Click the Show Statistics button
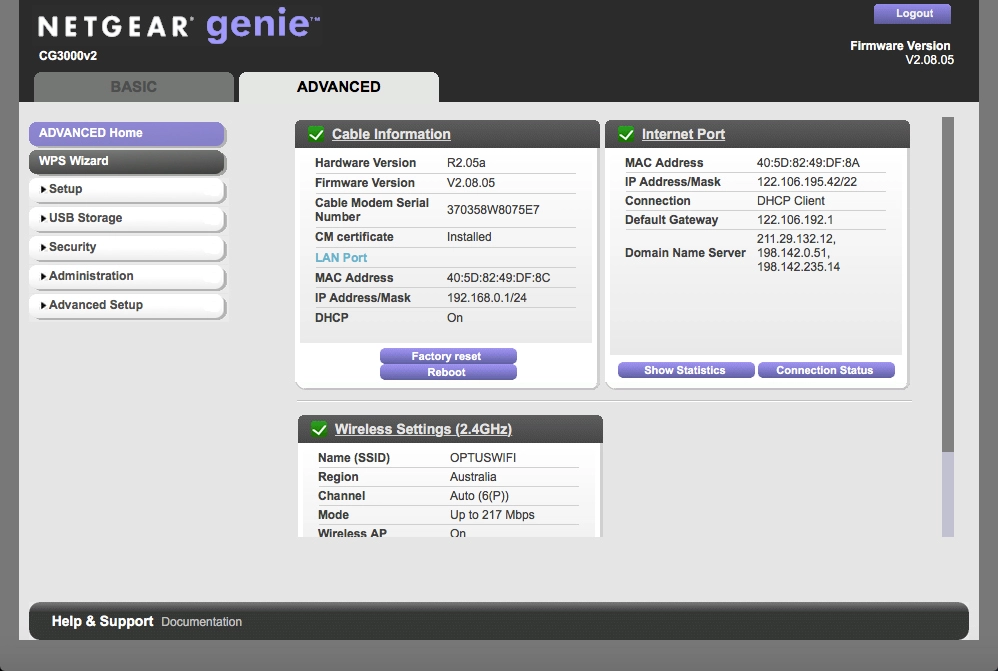This screenshot has height=671, width=998. pos(686,370)
